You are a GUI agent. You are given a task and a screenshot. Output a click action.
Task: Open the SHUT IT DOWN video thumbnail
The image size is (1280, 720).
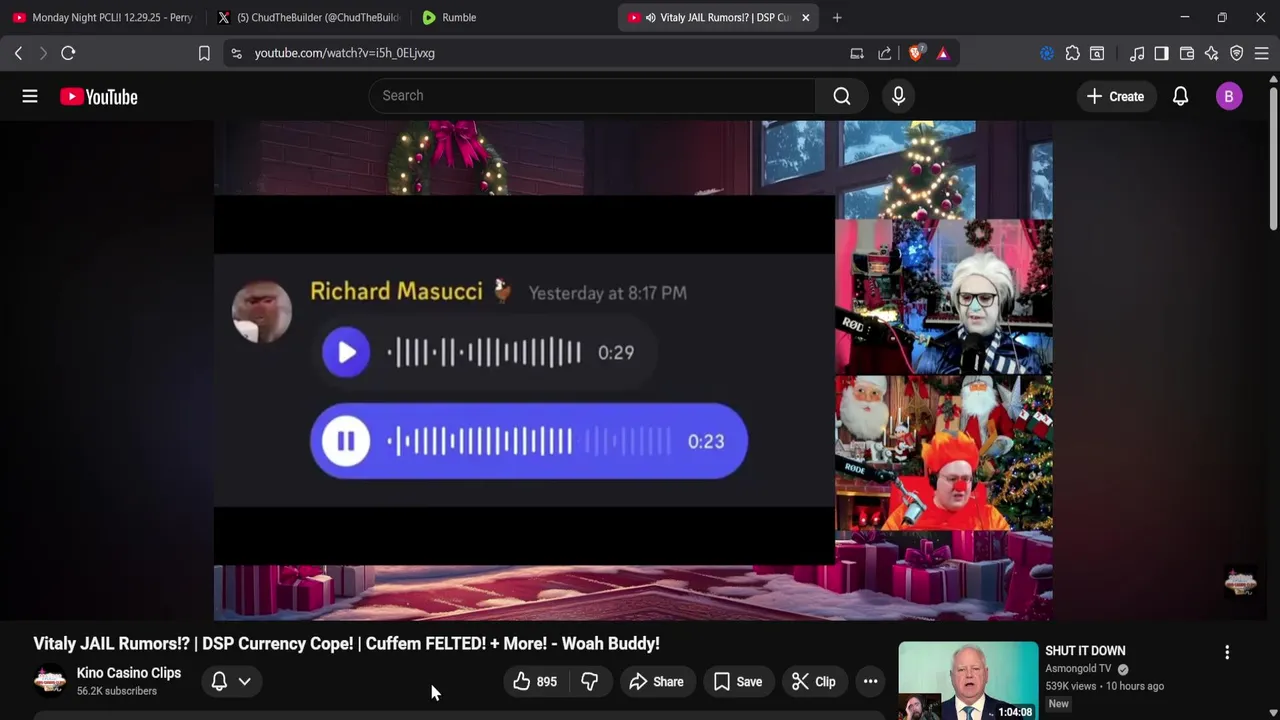(968, 681)
